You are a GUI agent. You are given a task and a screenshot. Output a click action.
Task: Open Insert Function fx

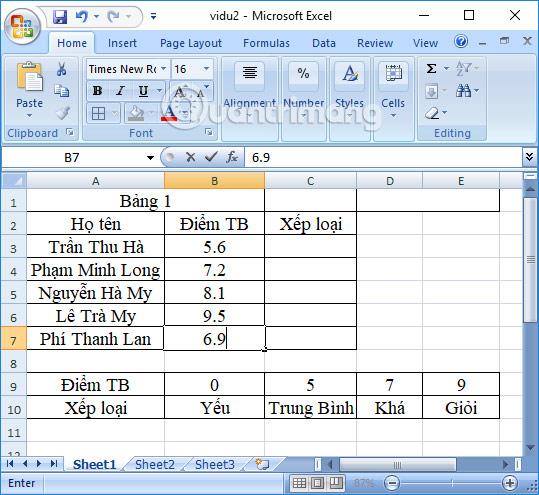click(x=232, y=157)
